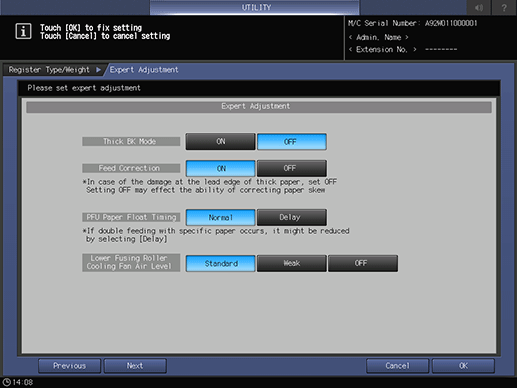517x388 pixels.
Task: Click the Feed Correction label
Action: coord(131,168)
